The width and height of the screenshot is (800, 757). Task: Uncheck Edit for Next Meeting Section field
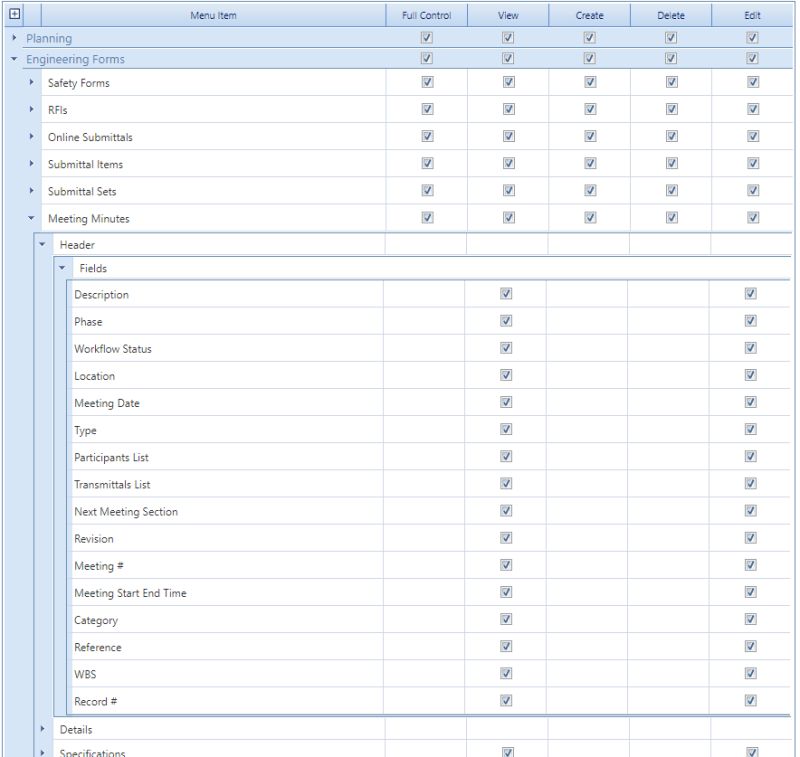click(x=751, y=511)
